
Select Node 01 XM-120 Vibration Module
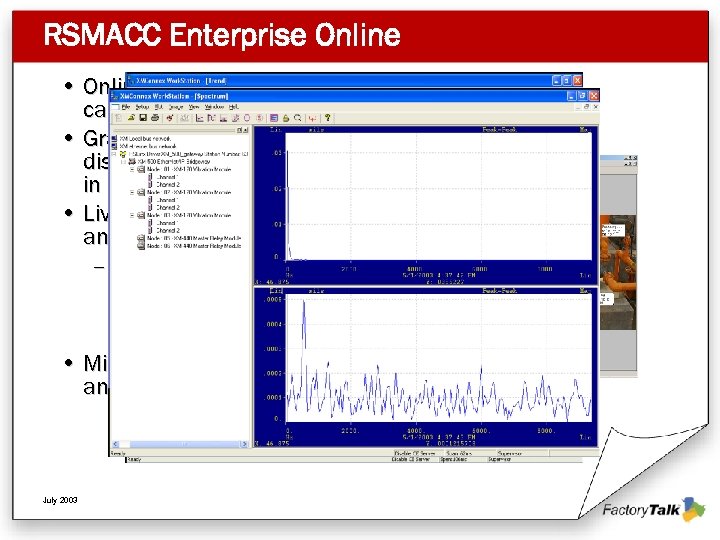click(189, 169)
